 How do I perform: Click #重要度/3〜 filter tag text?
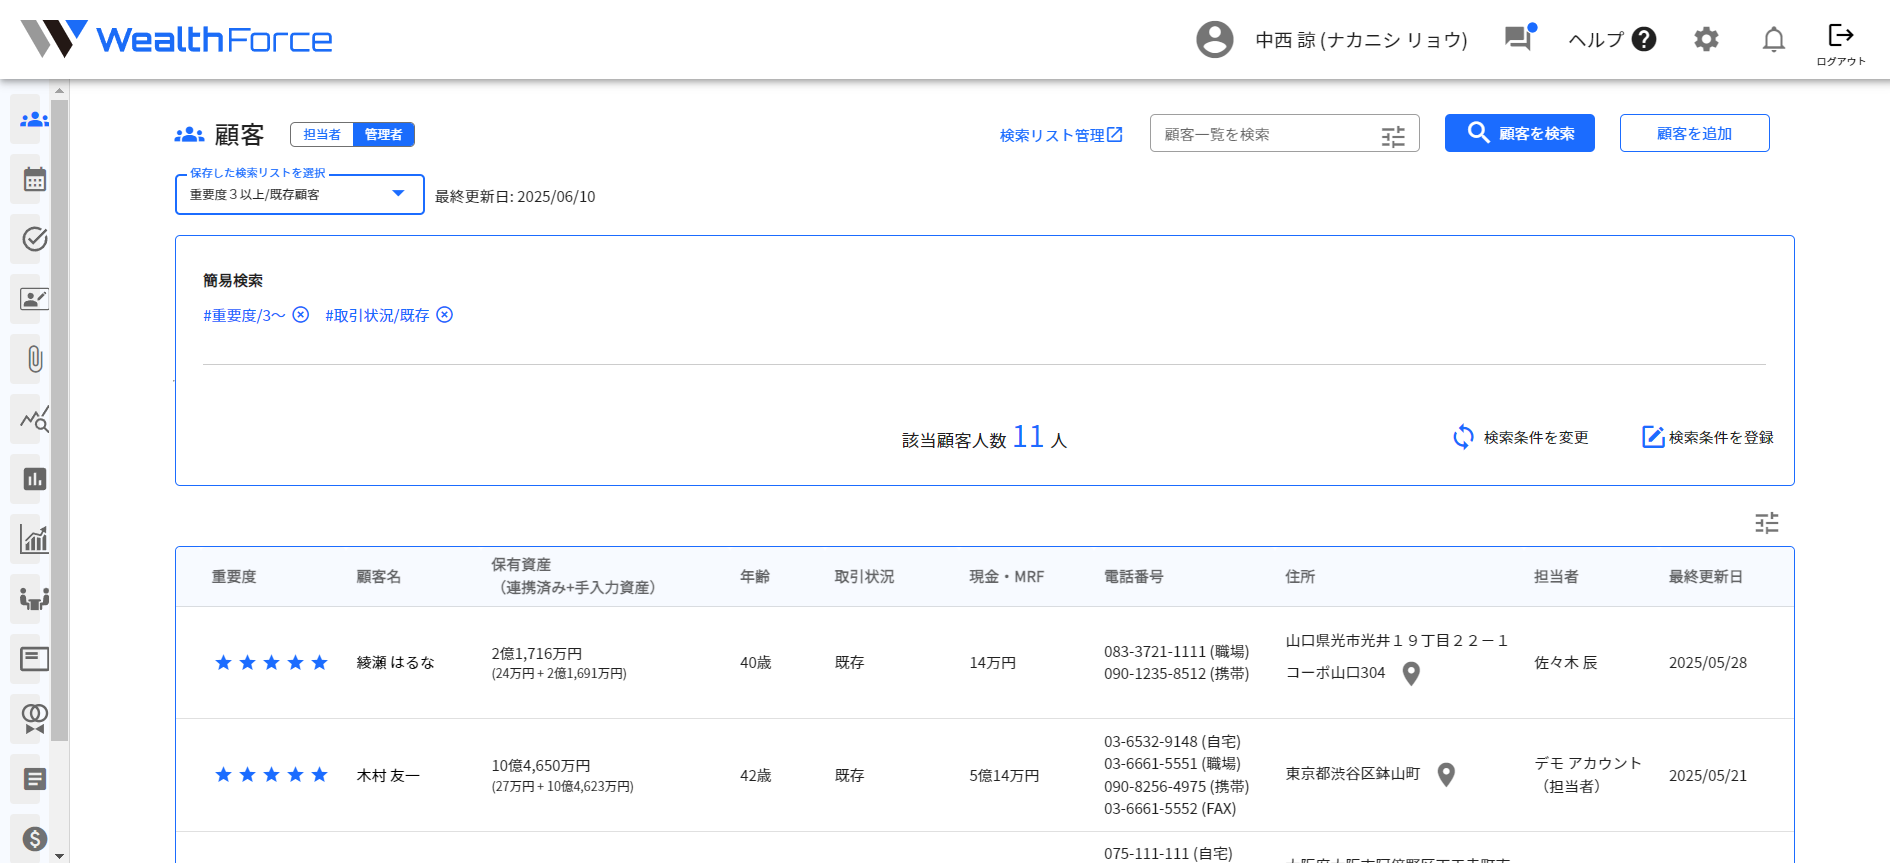coord(244,315)
